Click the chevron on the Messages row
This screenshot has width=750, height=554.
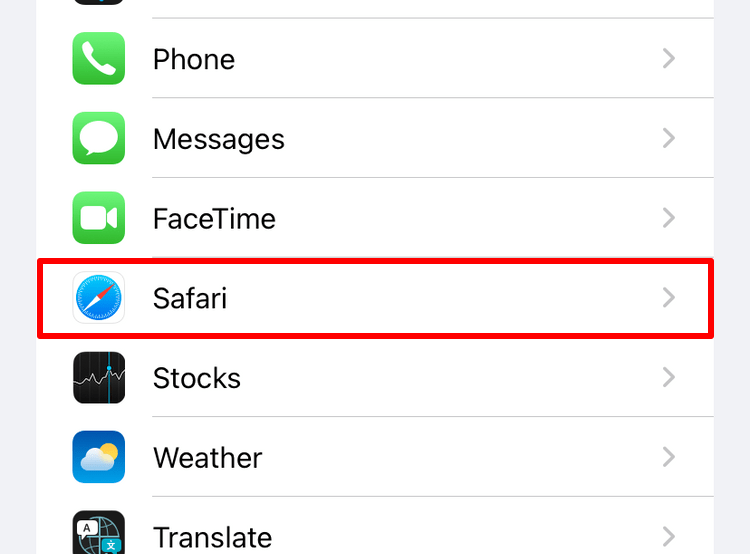(x=669, y=139)
